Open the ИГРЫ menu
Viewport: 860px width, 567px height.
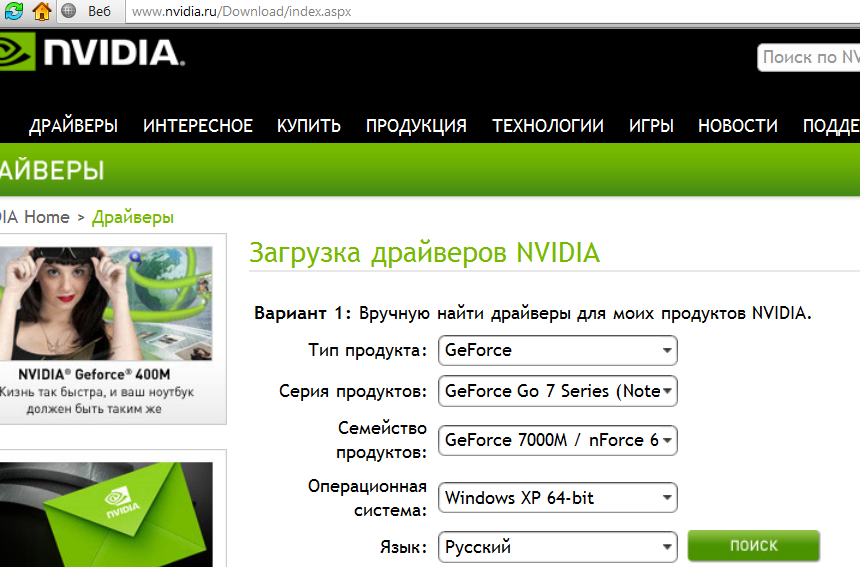pos(651,126)
